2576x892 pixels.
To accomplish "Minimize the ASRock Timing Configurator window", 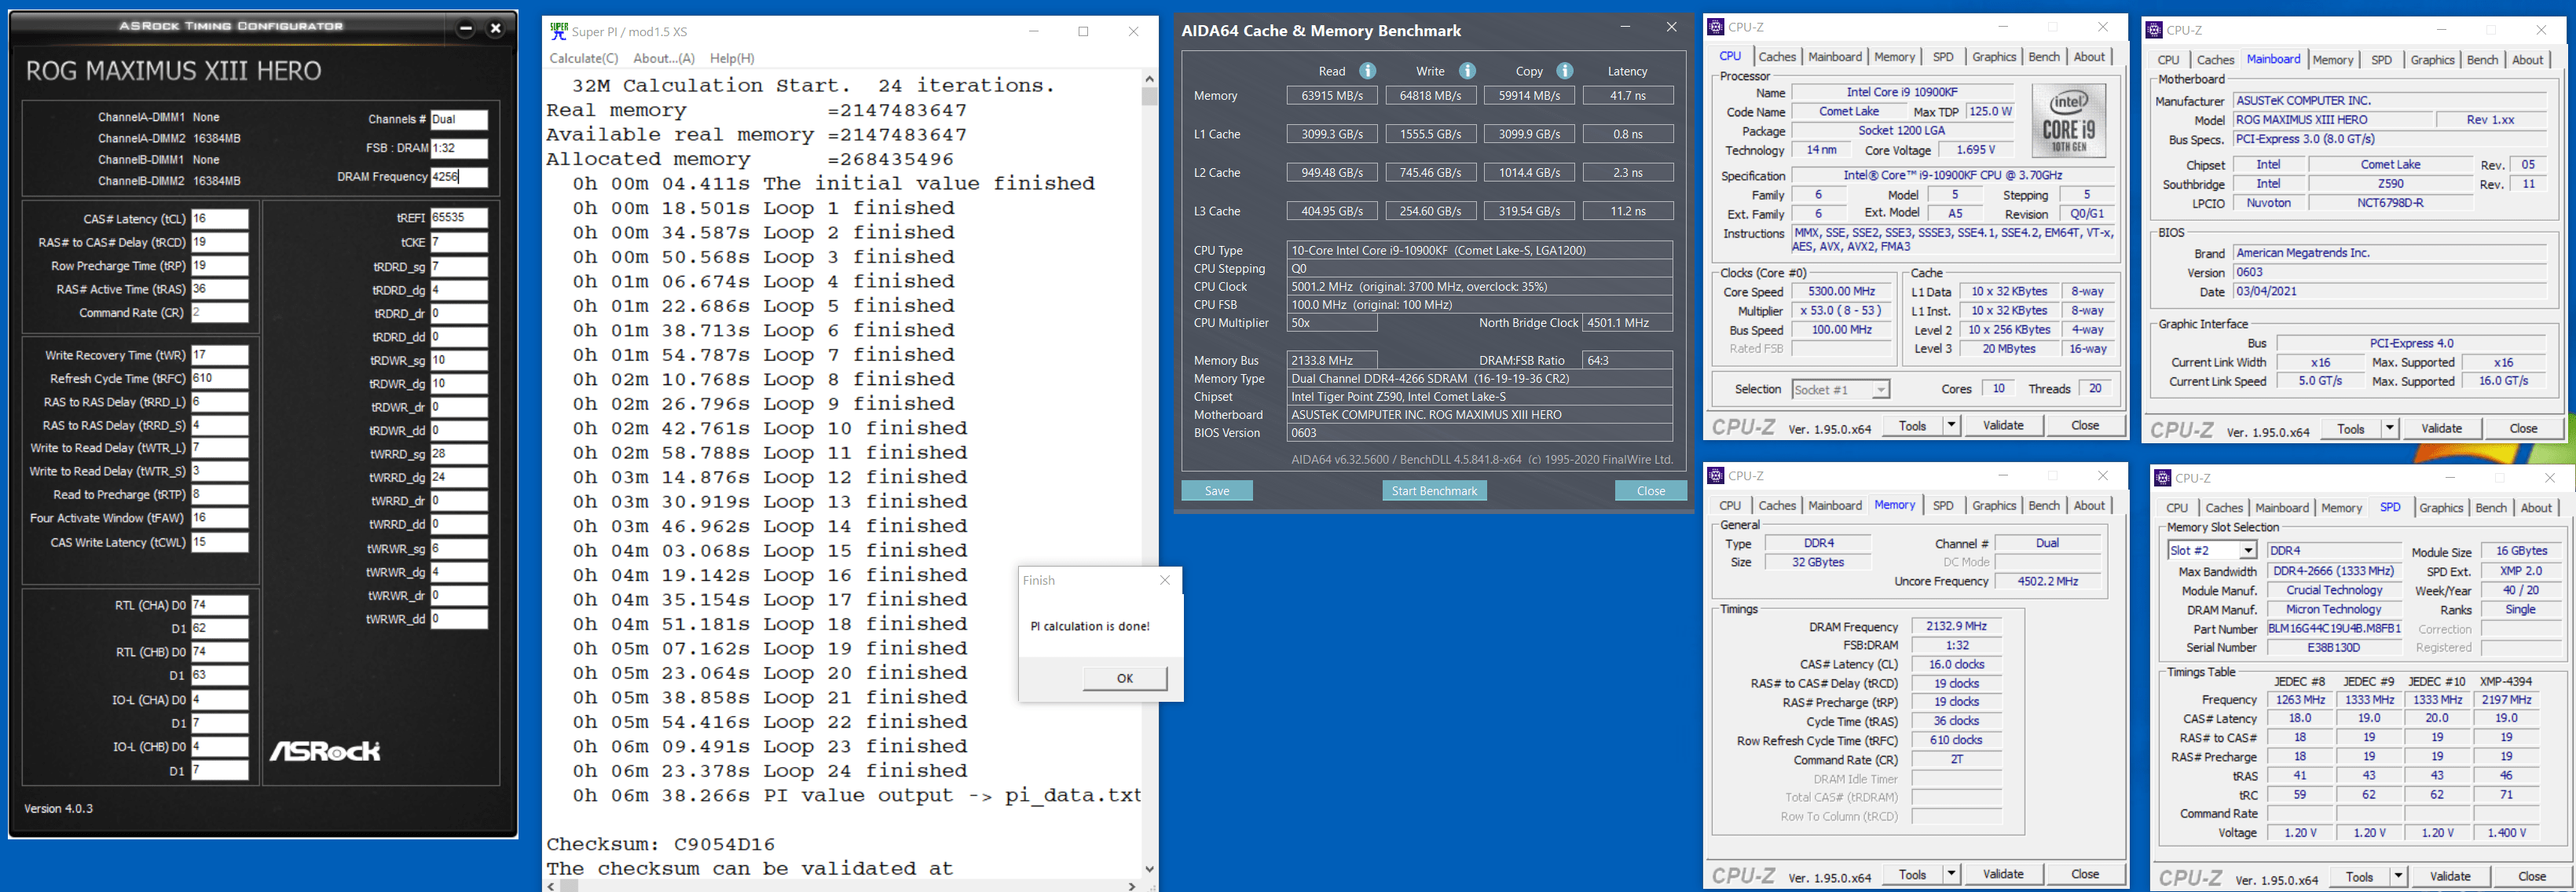I will (x=465, y=28).
